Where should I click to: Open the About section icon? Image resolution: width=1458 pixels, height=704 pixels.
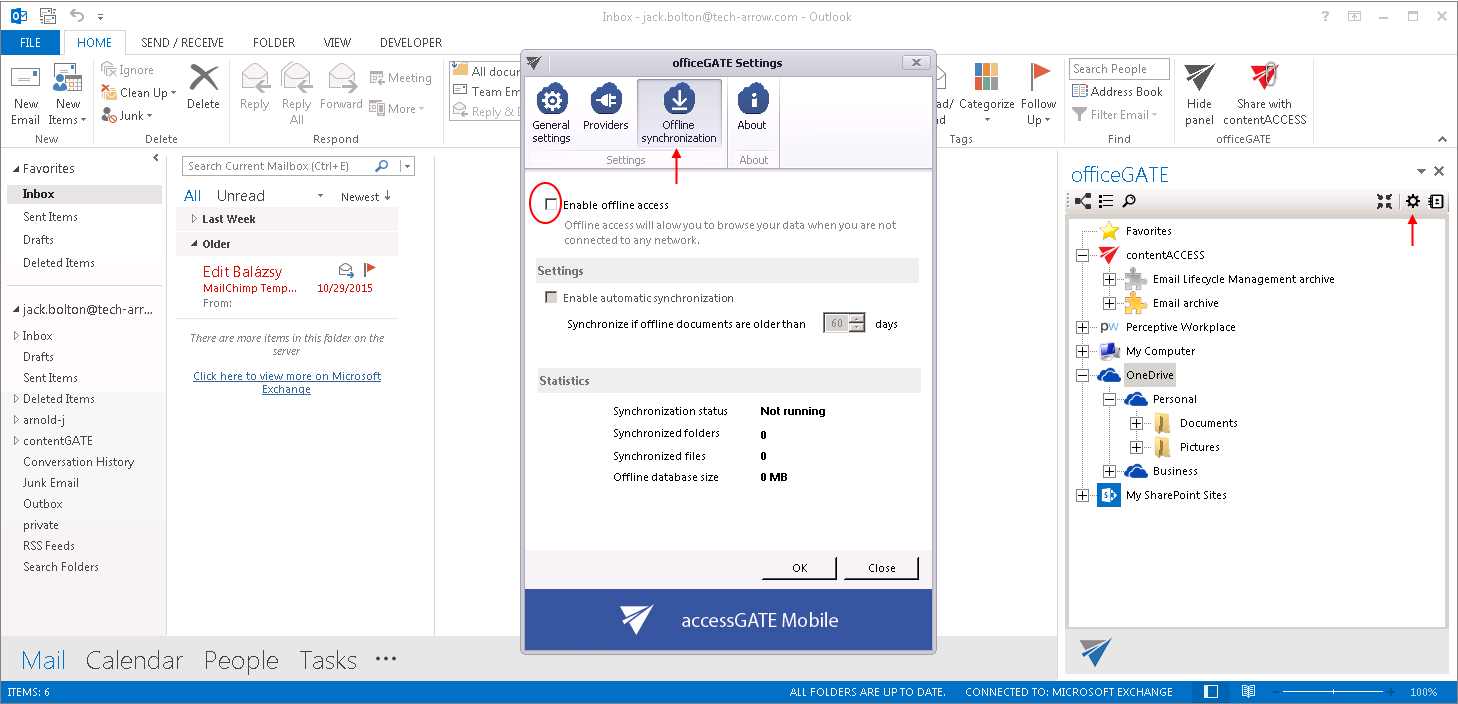pos(752,108)
